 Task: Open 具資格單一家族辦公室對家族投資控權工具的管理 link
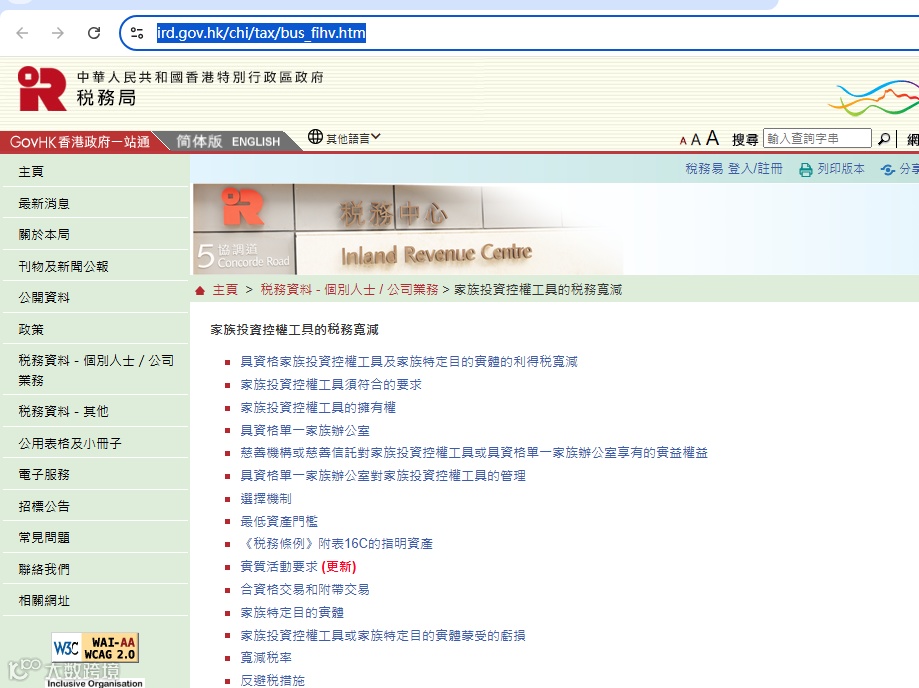383,475
